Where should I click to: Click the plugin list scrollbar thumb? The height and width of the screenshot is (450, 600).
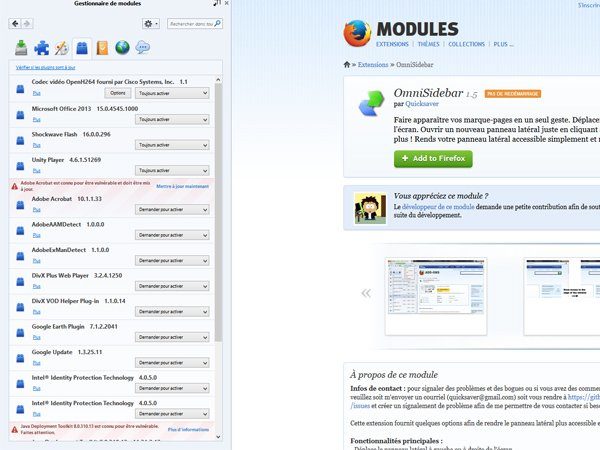(x=218, y=212)
